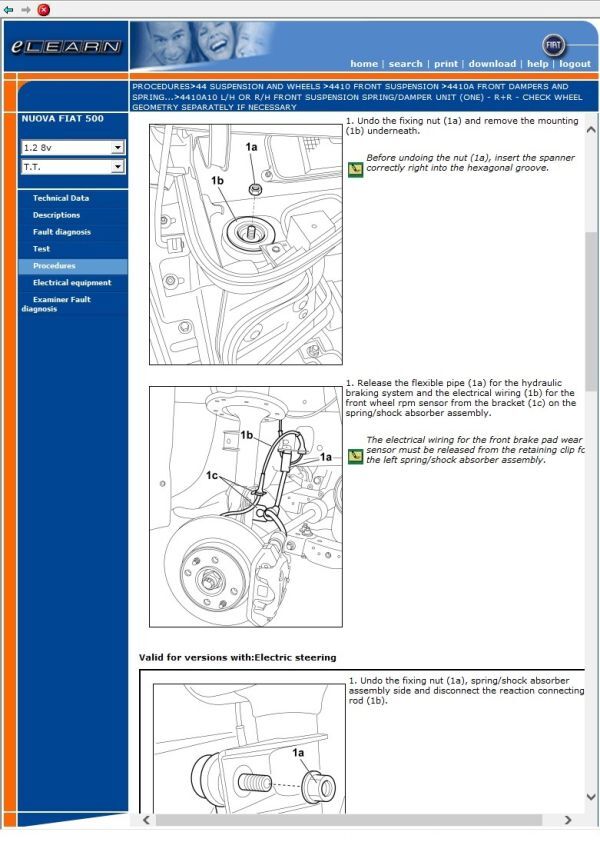Open the Test section
Screen dimensions: 600x842
[x=41, y=249]
